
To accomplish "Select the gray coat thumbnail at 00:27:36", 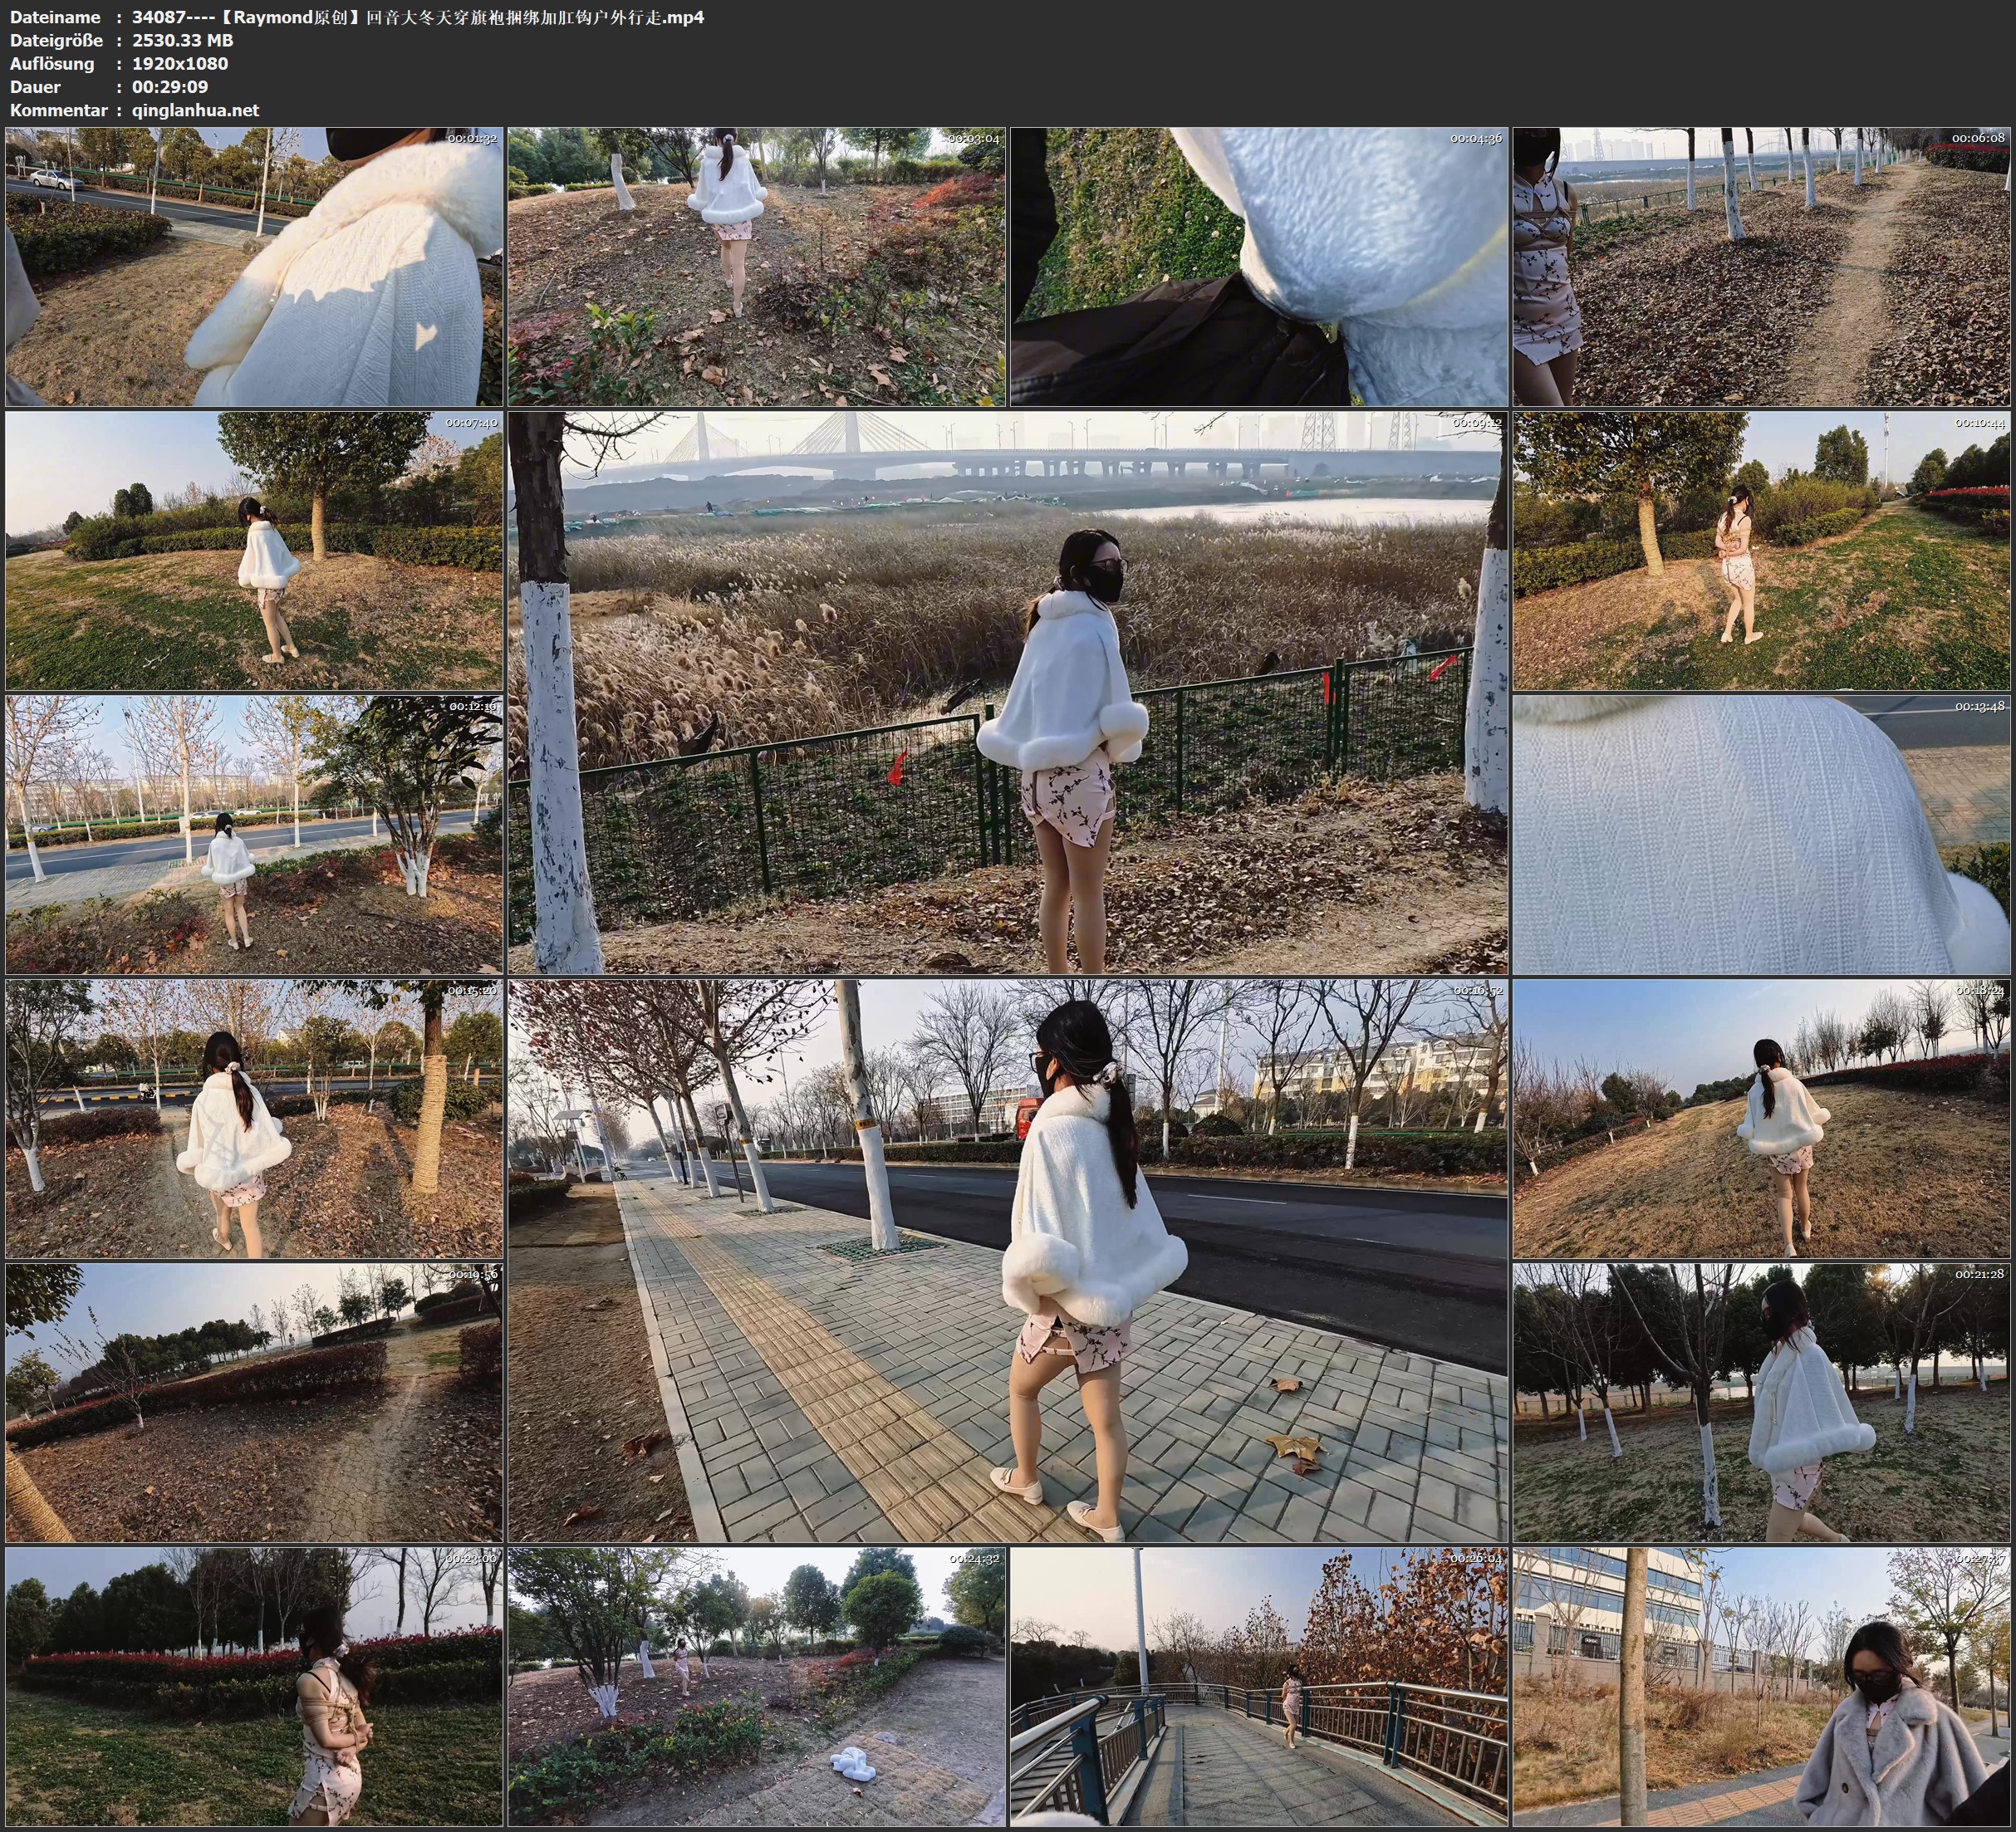I will click(1762, 1686).
